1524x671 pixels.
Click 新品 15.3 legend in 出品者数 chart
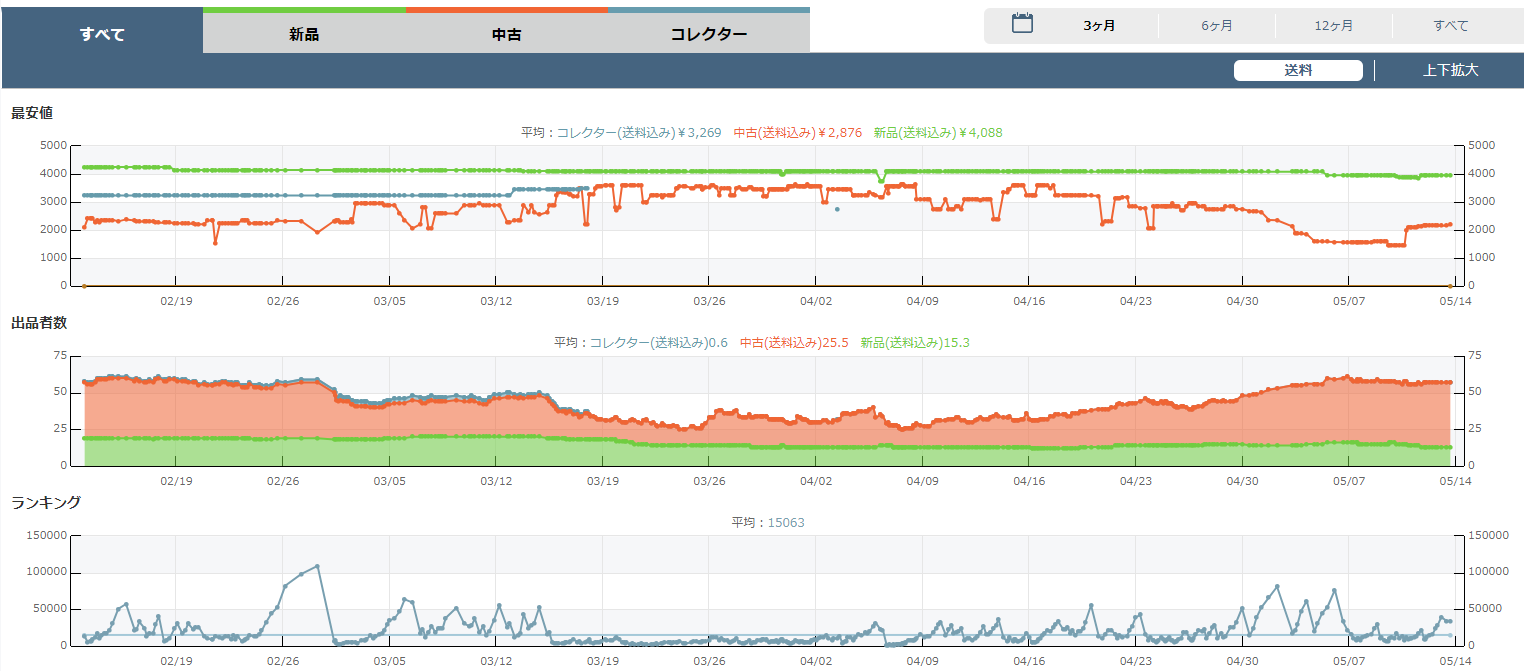(x=914, y=342)
